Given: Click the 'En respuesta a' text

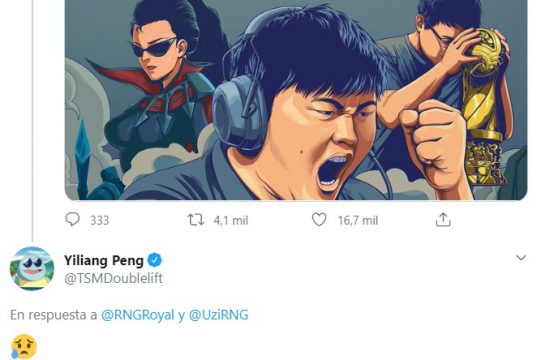Looking at the screenshot, I should (x=54, y=315).
